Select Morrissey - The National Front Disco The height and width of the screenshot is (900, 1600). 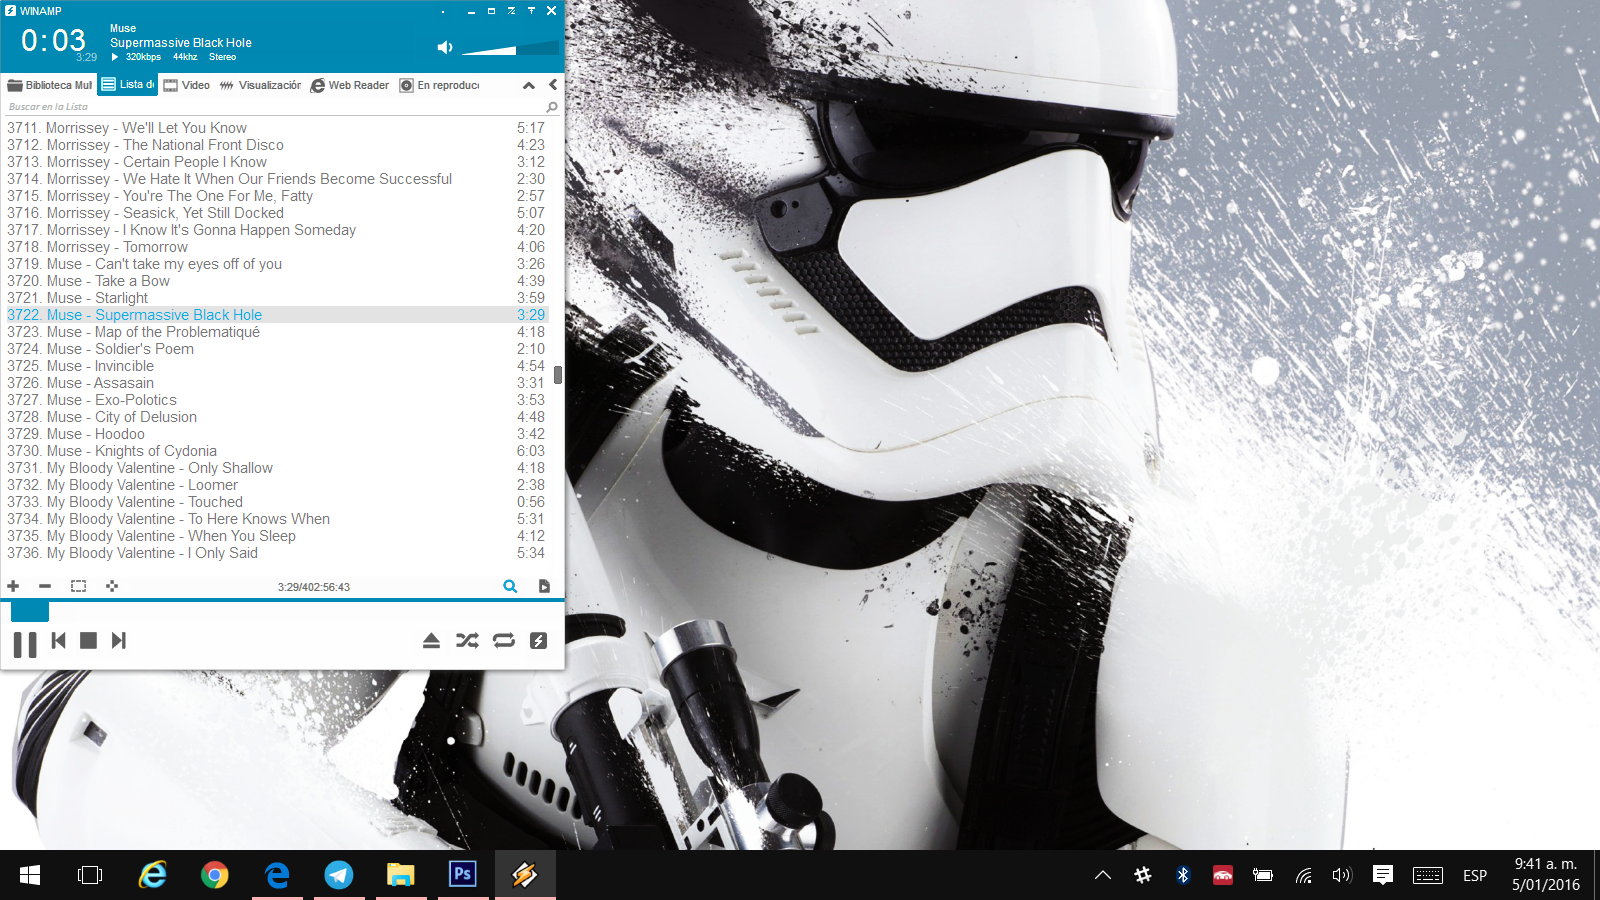276,145
